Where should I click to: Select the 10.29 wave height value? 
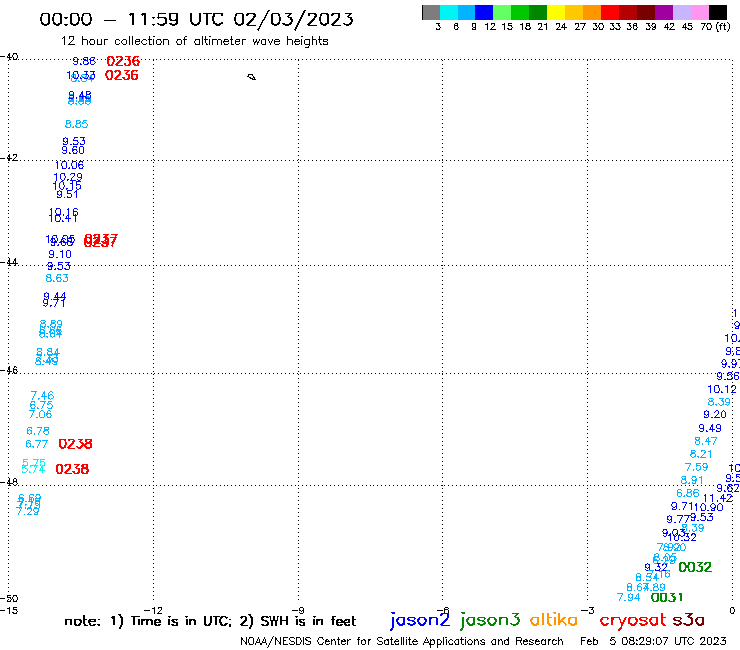point(68,177)
